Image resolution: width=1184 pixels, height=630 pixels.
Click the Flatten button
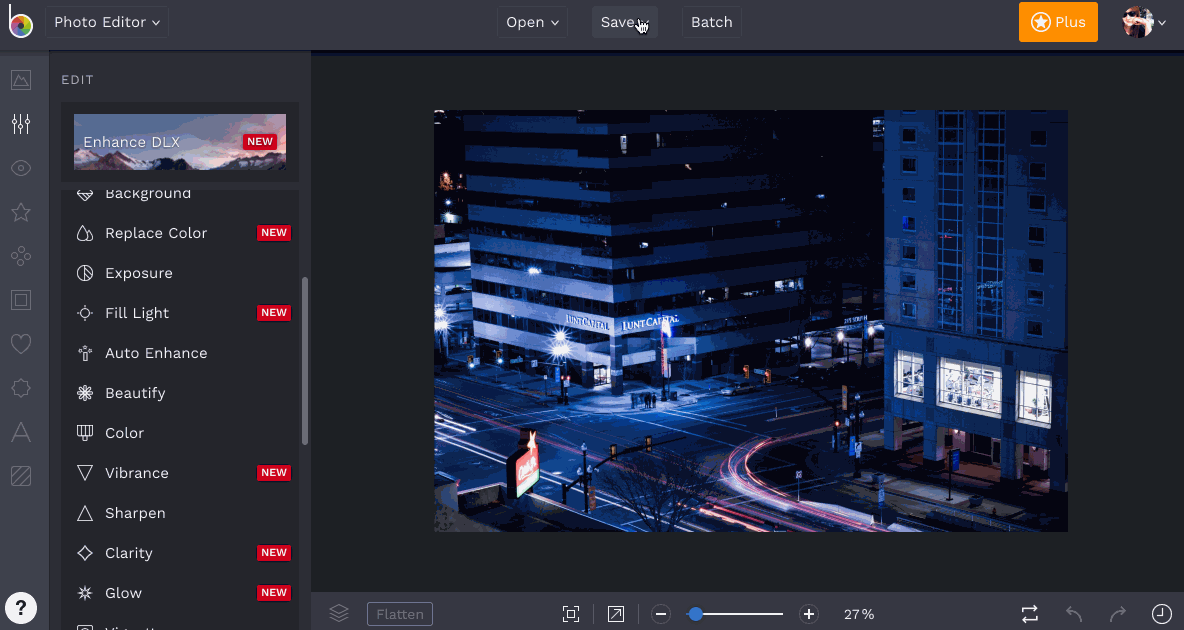pyautogui.click(x=399, y=614)
